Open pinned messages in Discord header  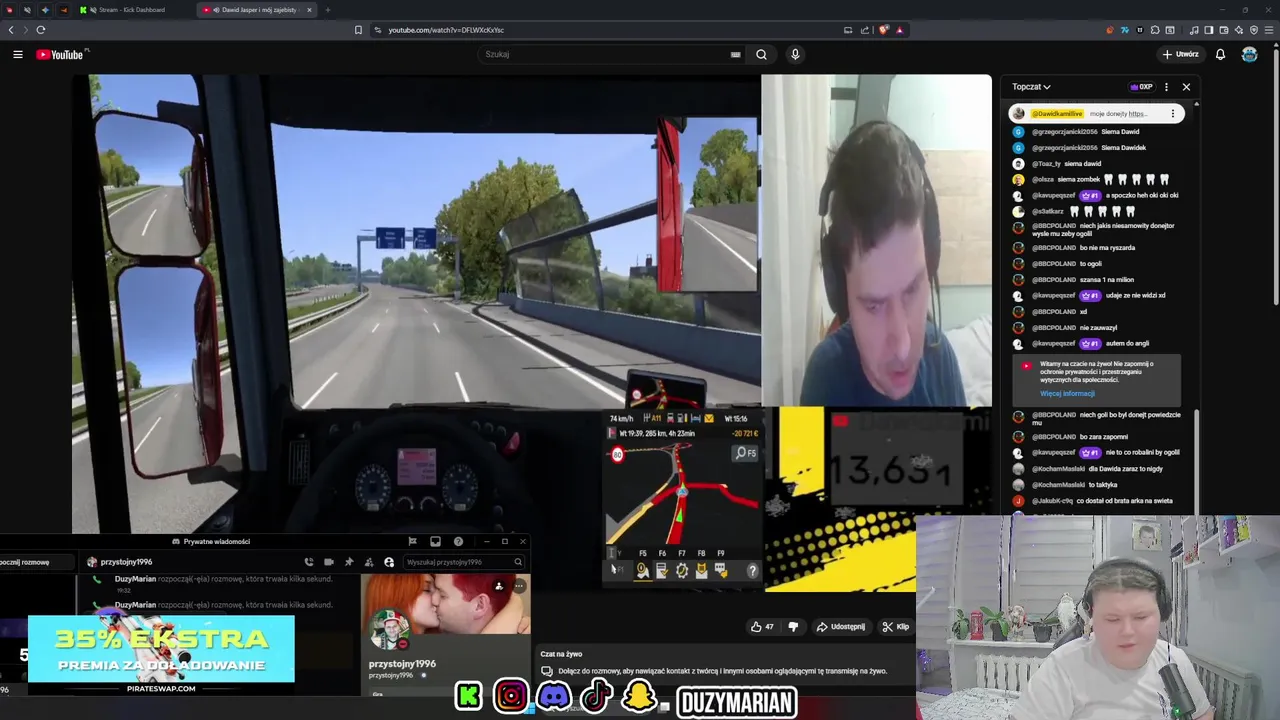click(x=349, y=562)
